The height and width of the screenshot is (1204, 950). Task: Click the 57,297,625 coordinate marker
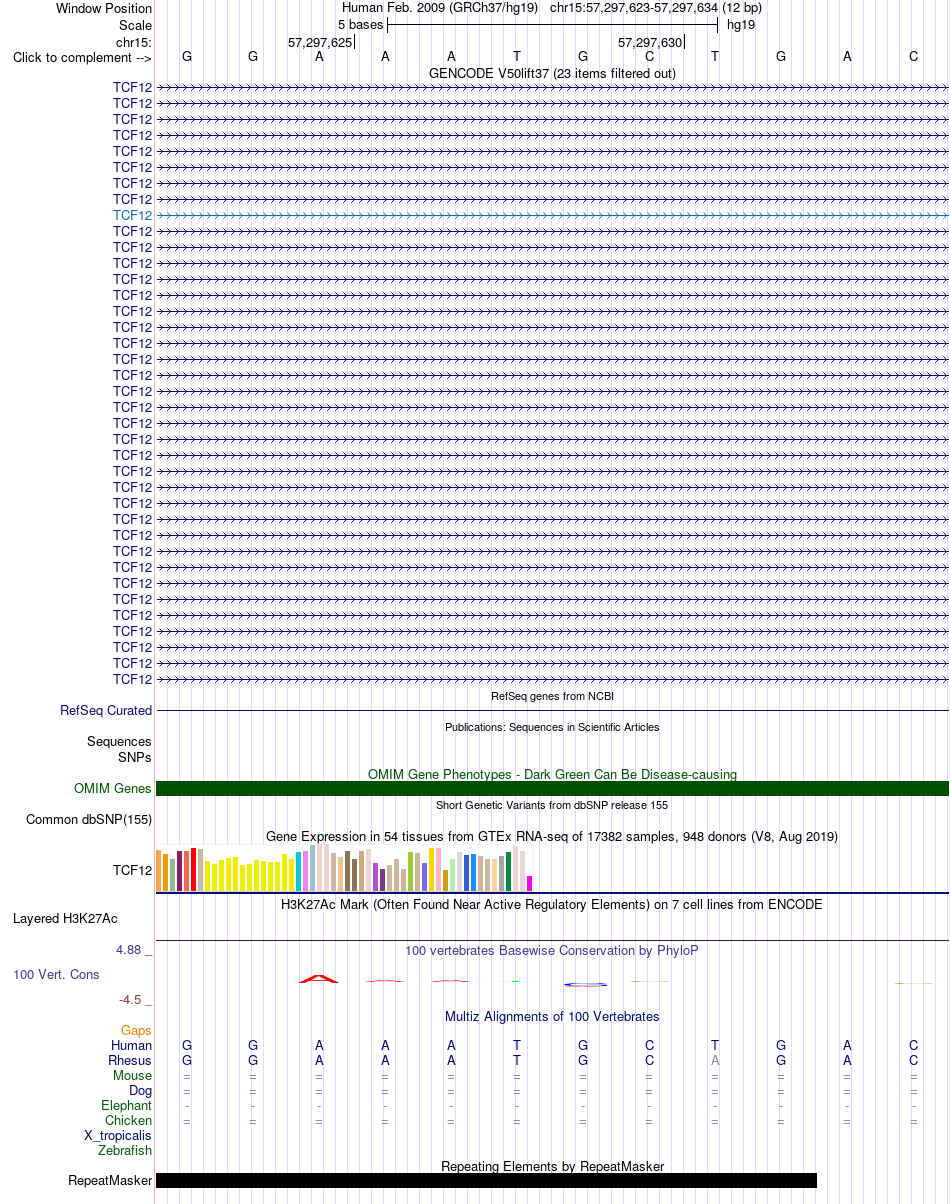(x=320, y=43)
